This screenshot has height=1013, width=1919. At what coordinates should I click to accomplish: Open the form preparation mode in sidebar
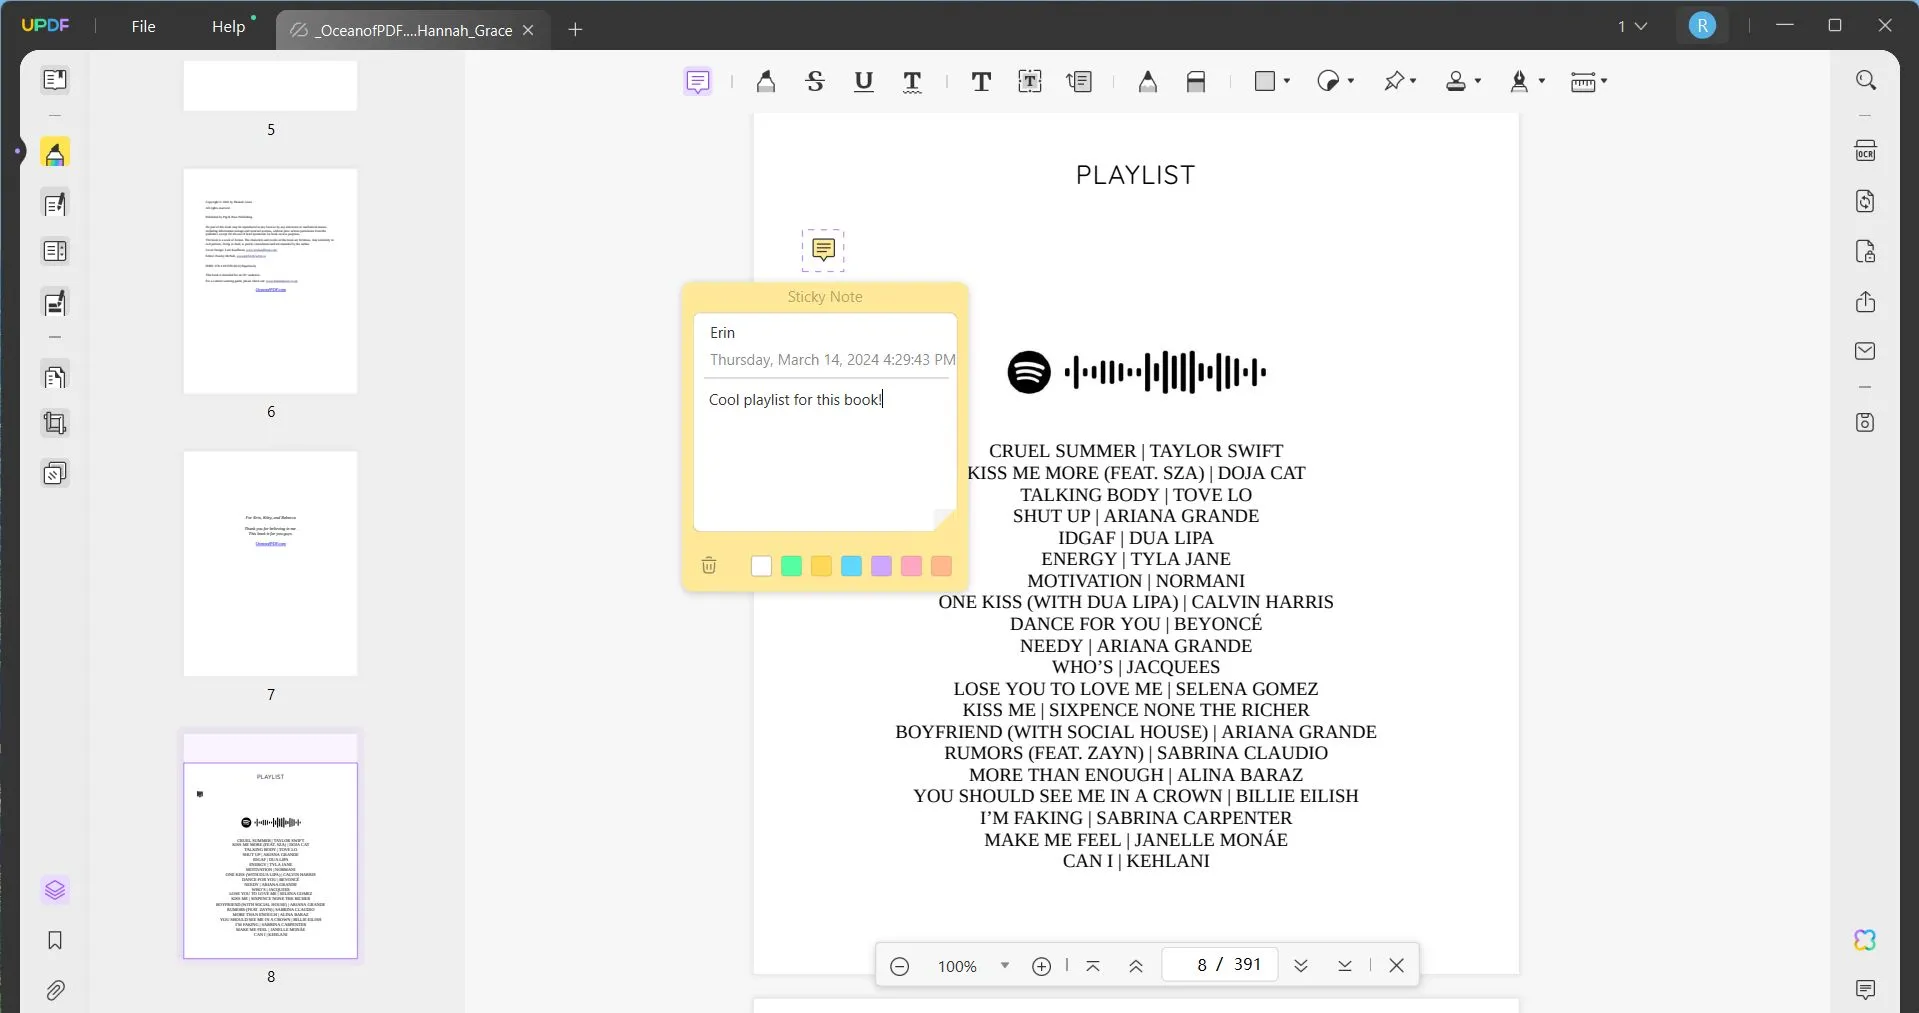(55, 251)
